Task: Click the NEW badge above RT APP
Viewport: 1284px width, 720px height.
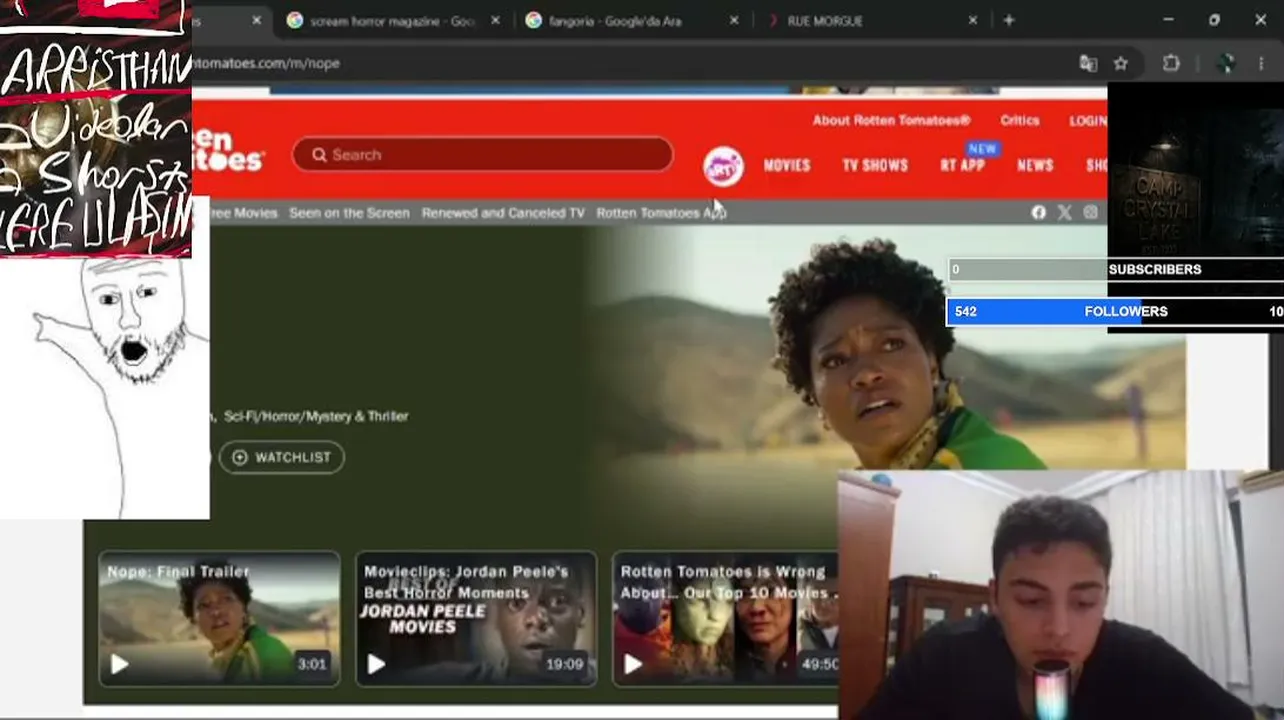Action: click(982, 149)
